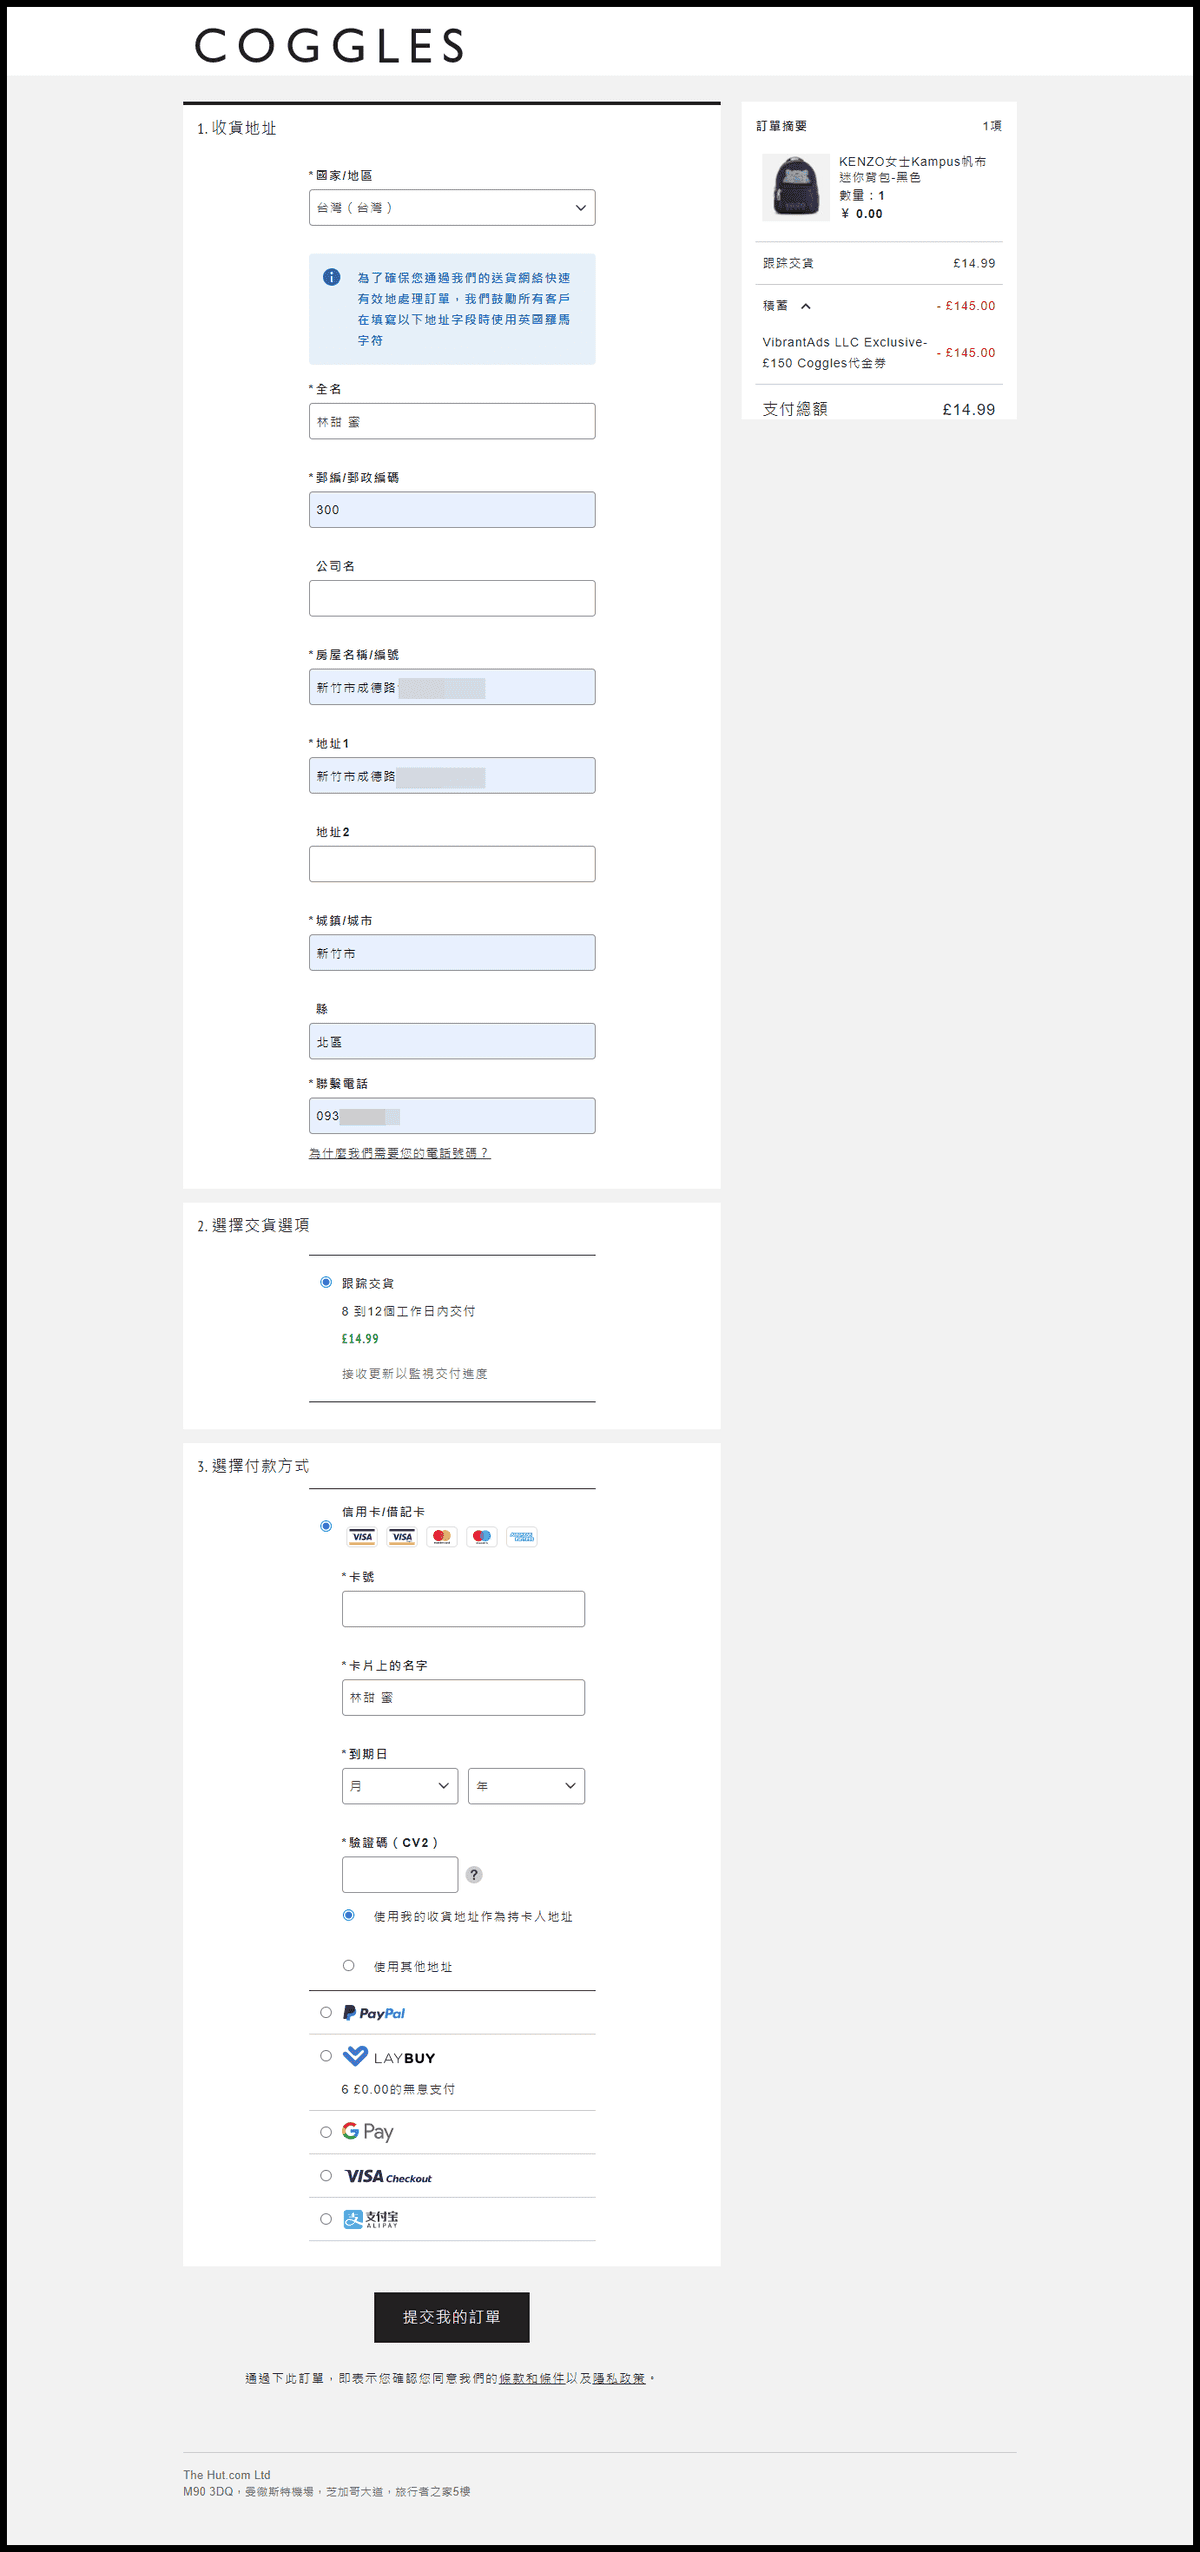This screenshot has height=2552, width=1200.
Task: Click the Laybuy heart logo
Action: (355, 2056)
